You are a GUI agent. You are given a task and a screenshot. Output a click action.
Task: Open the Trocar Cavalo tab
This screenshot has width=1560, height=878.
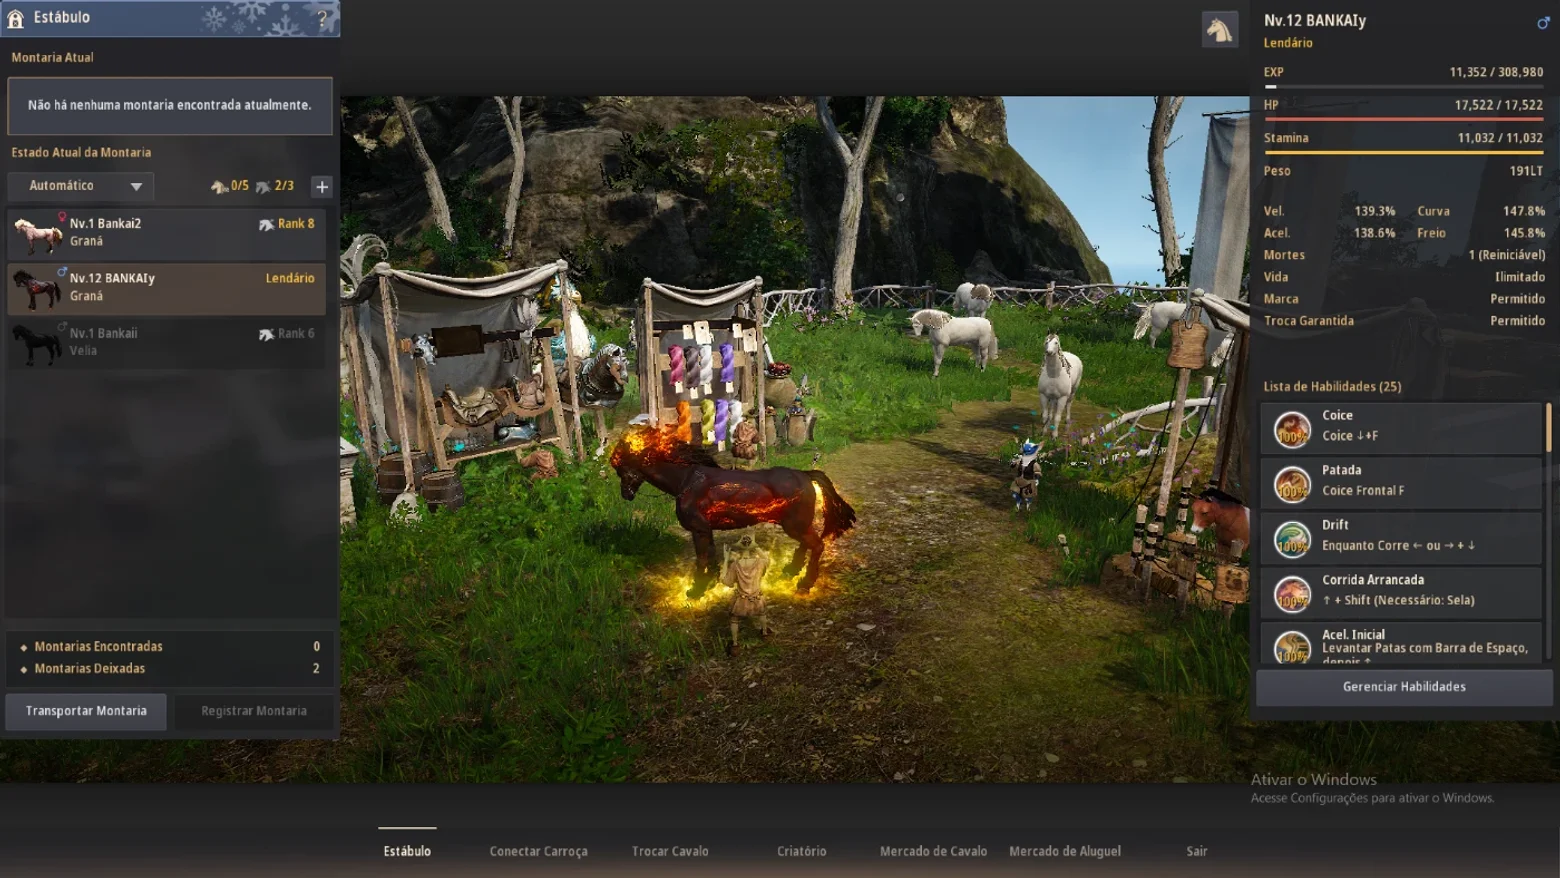pos(670,851)
